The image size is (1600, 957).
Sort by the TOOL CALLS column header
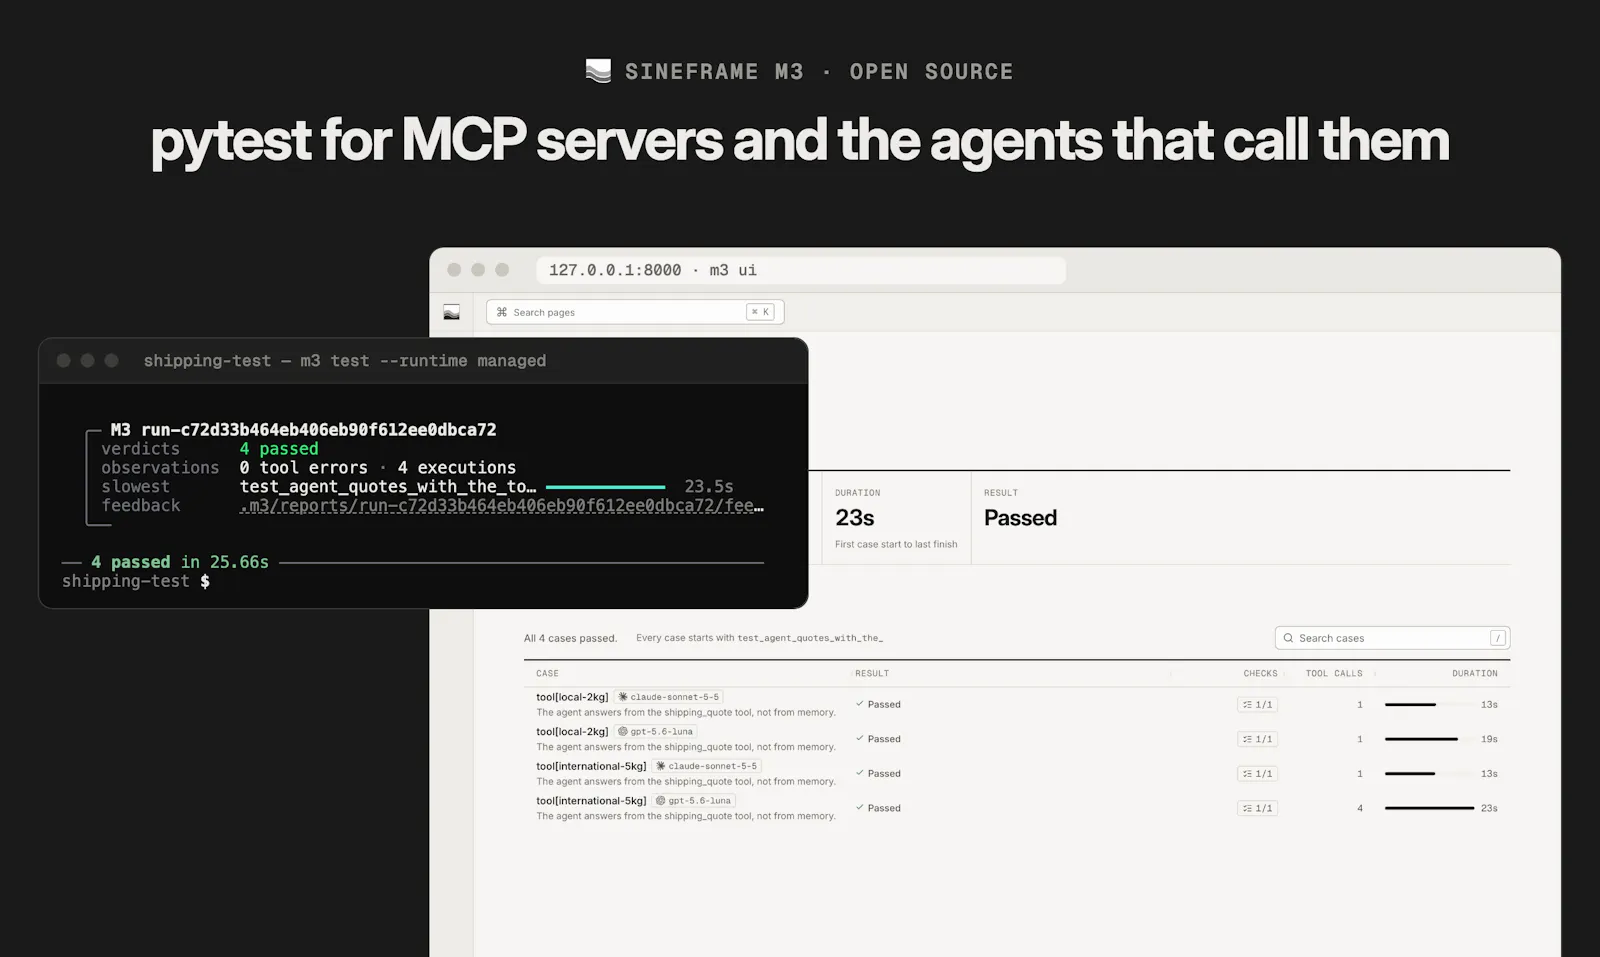[x=1334, y=674]
